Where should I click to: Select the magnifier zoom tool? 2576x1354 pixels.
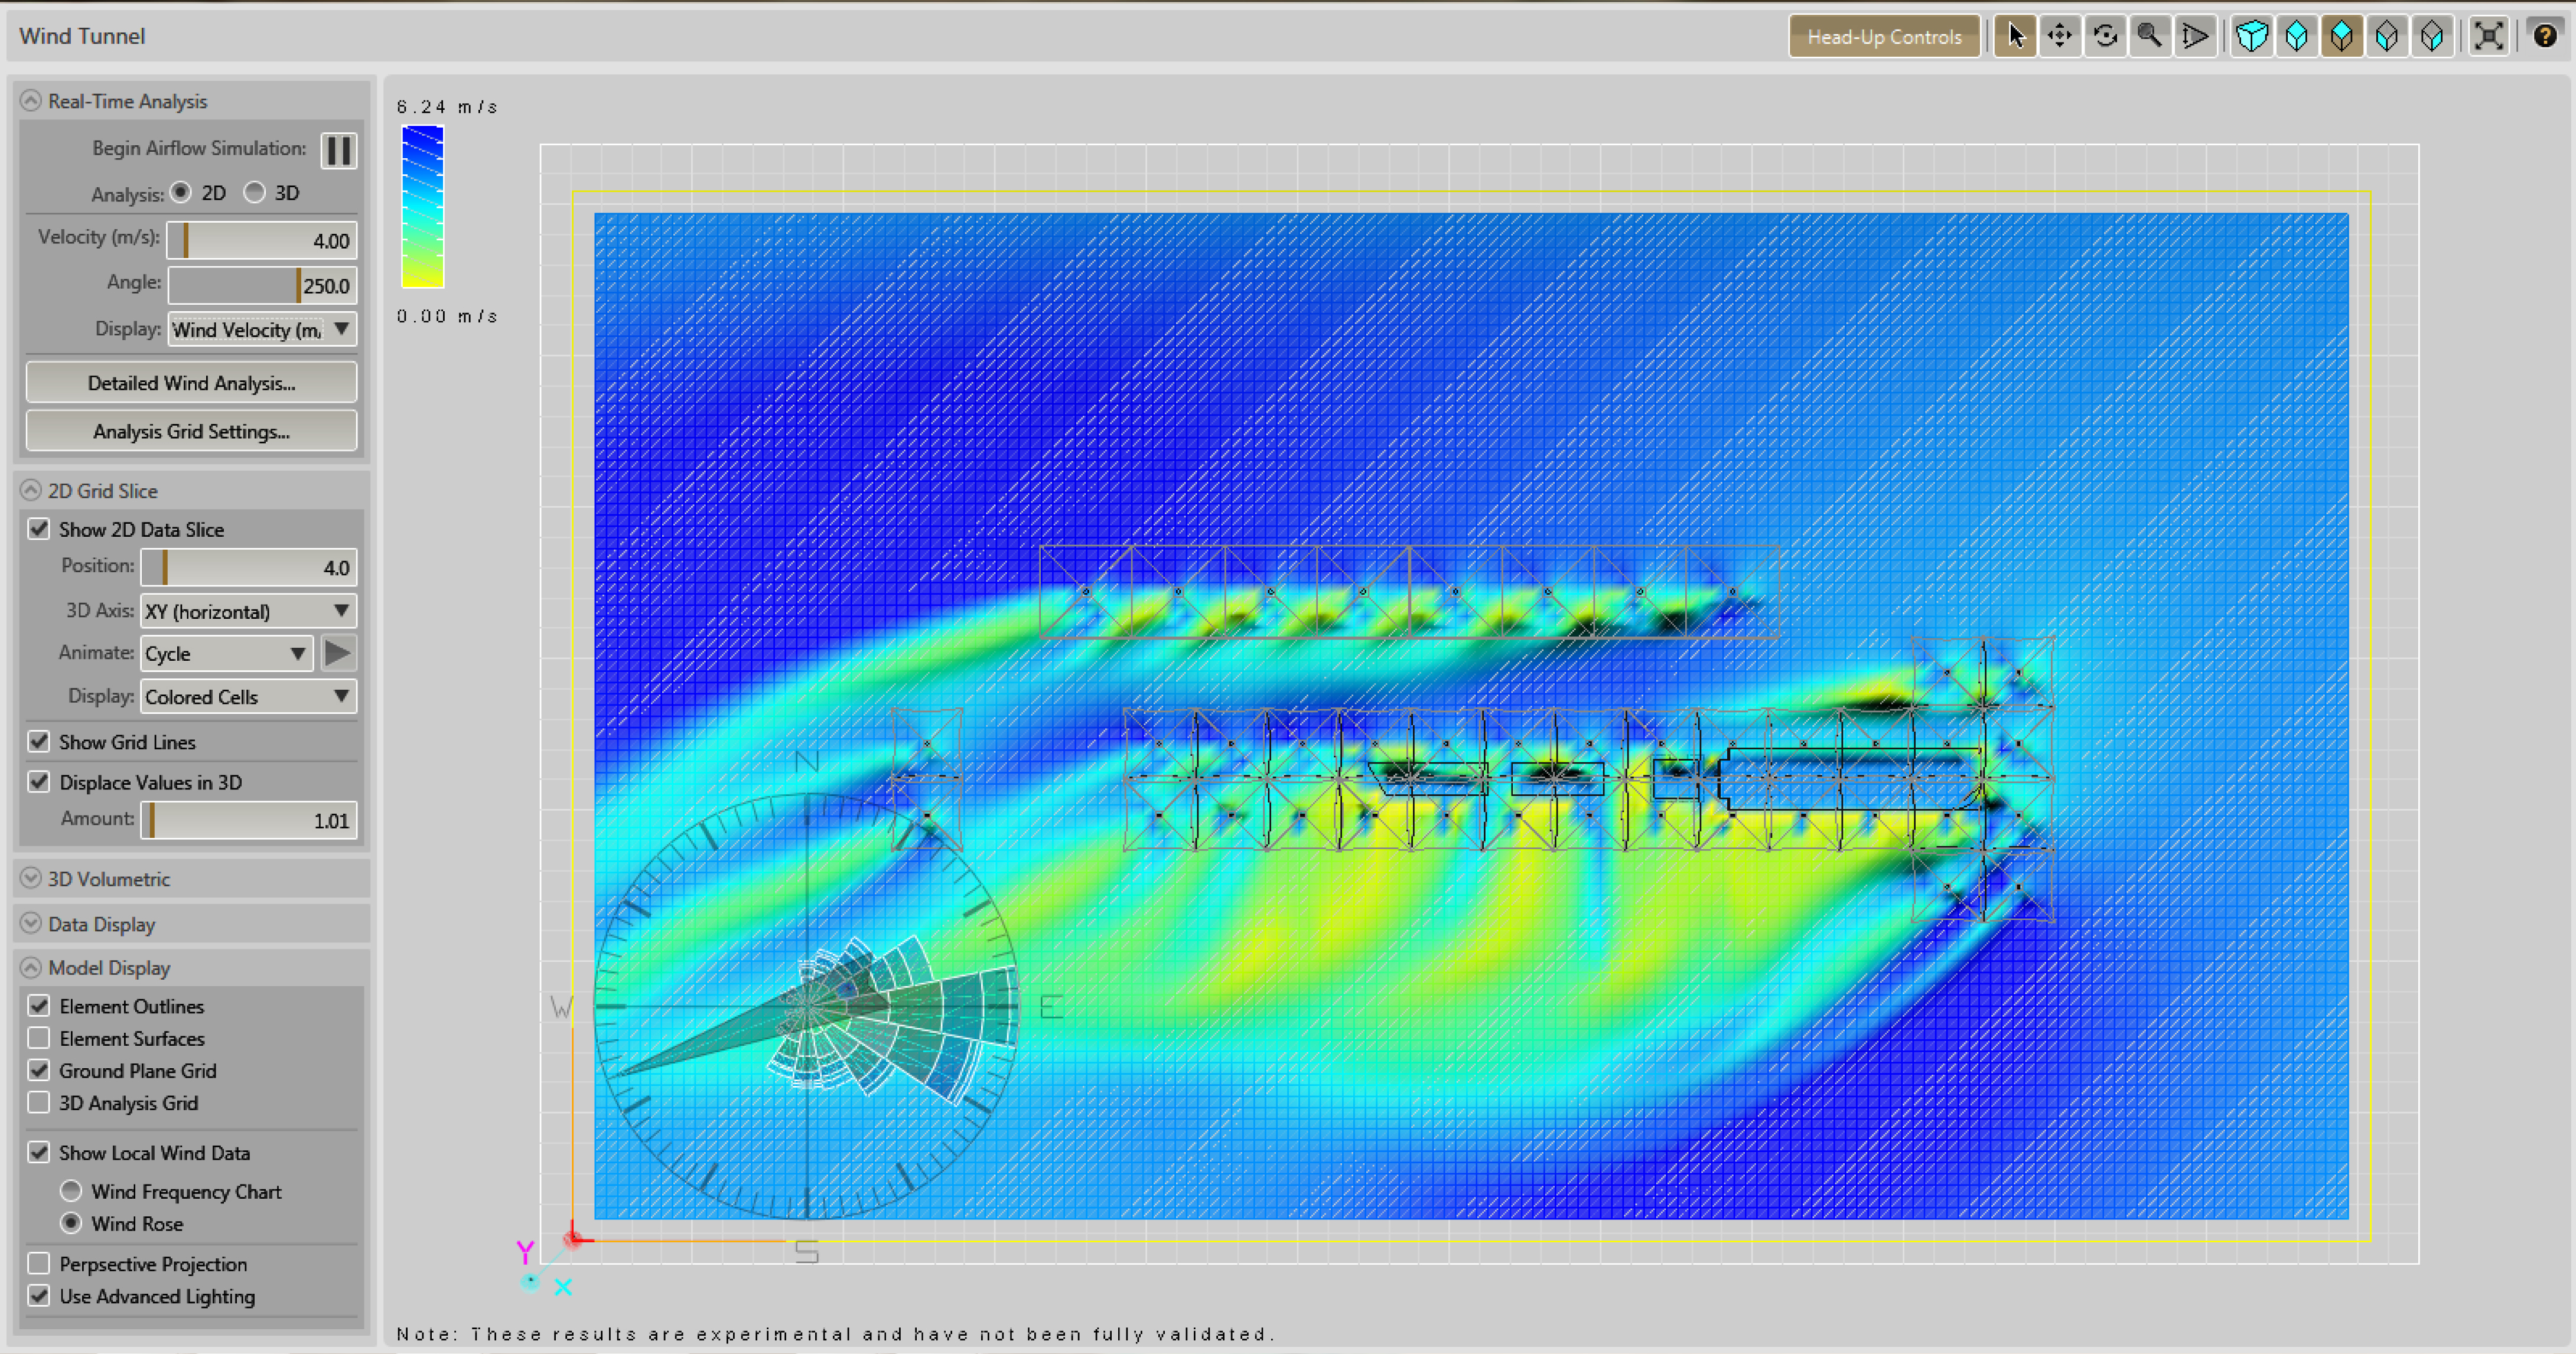[2150, 36]
